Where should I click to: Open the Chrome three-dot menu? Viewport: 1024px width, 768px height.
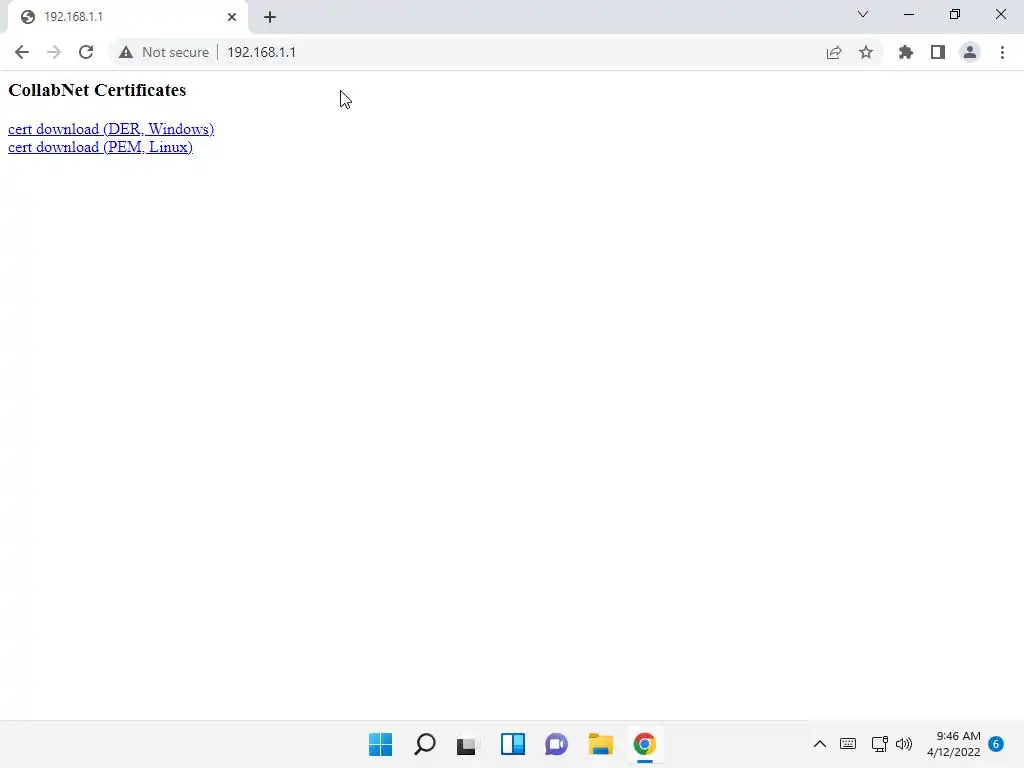coord(1002,52)
